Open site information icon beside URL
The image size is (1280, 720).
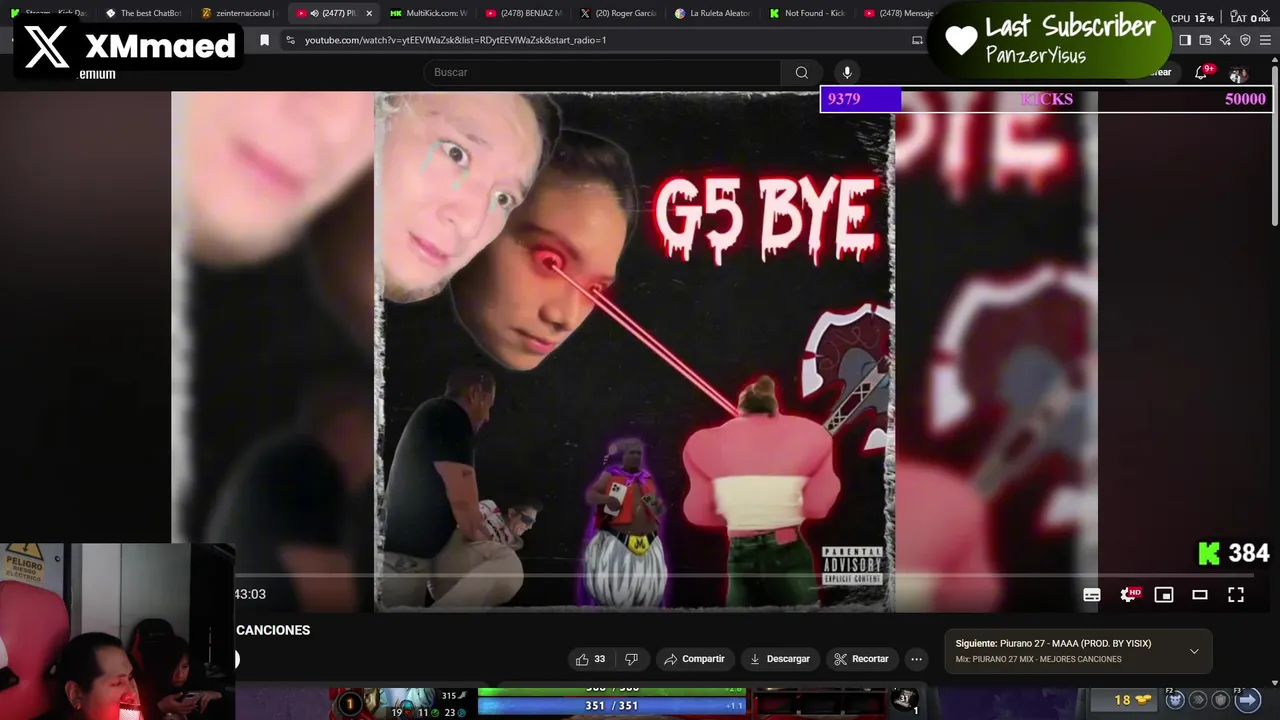pyautogui.click(x=290, y=40)
